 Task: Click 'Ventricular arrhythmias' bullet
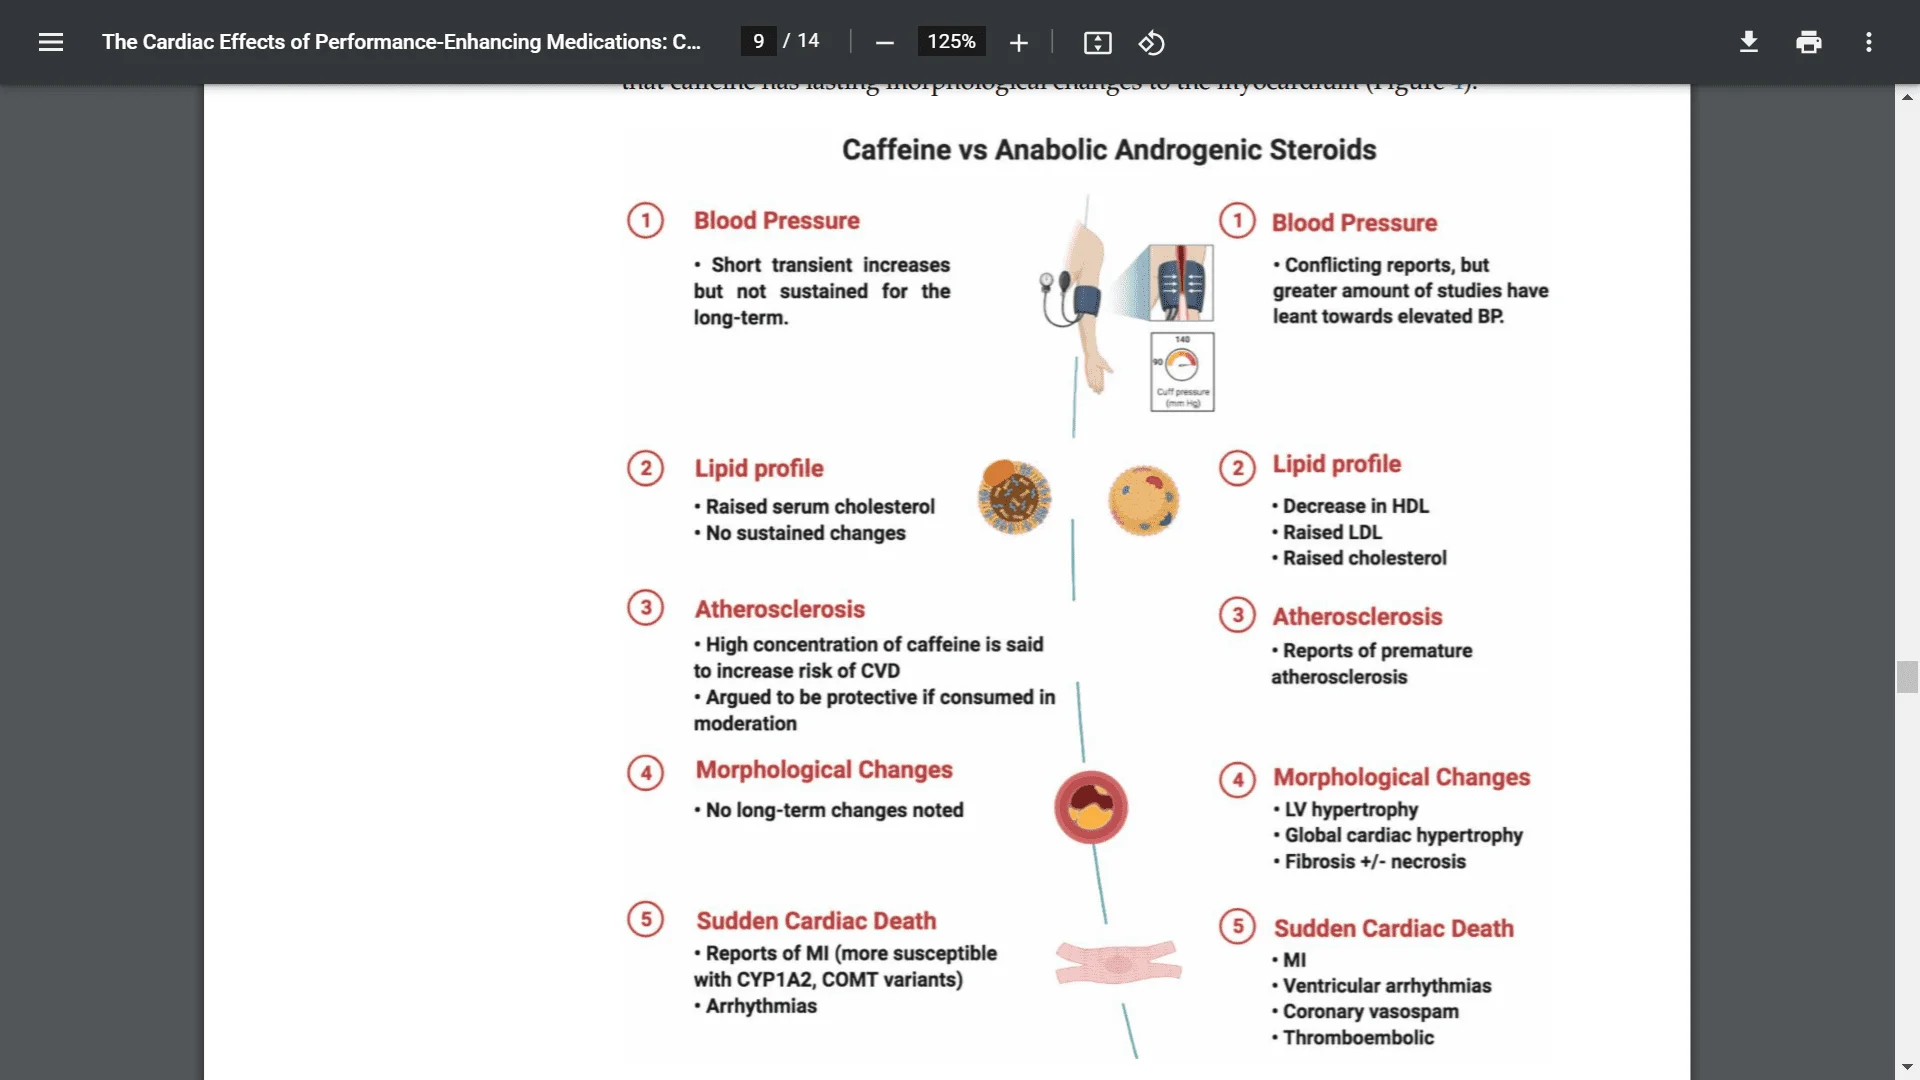(1382, 986)
